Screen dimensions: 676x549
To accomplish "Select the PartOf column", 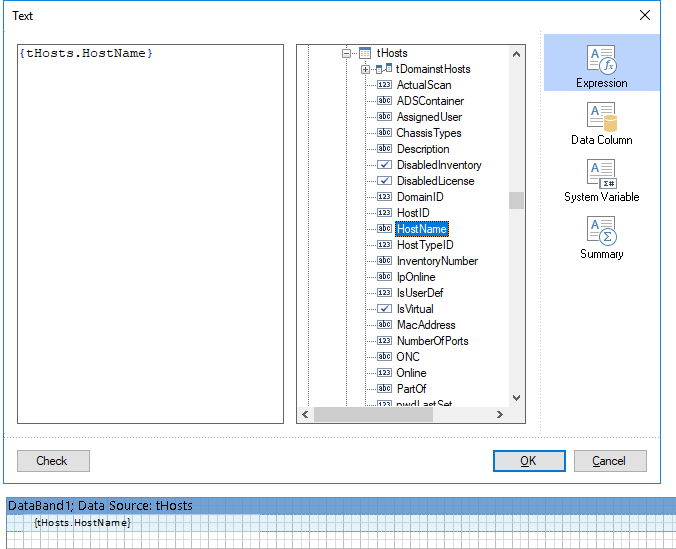I will (x=411, y=389).
